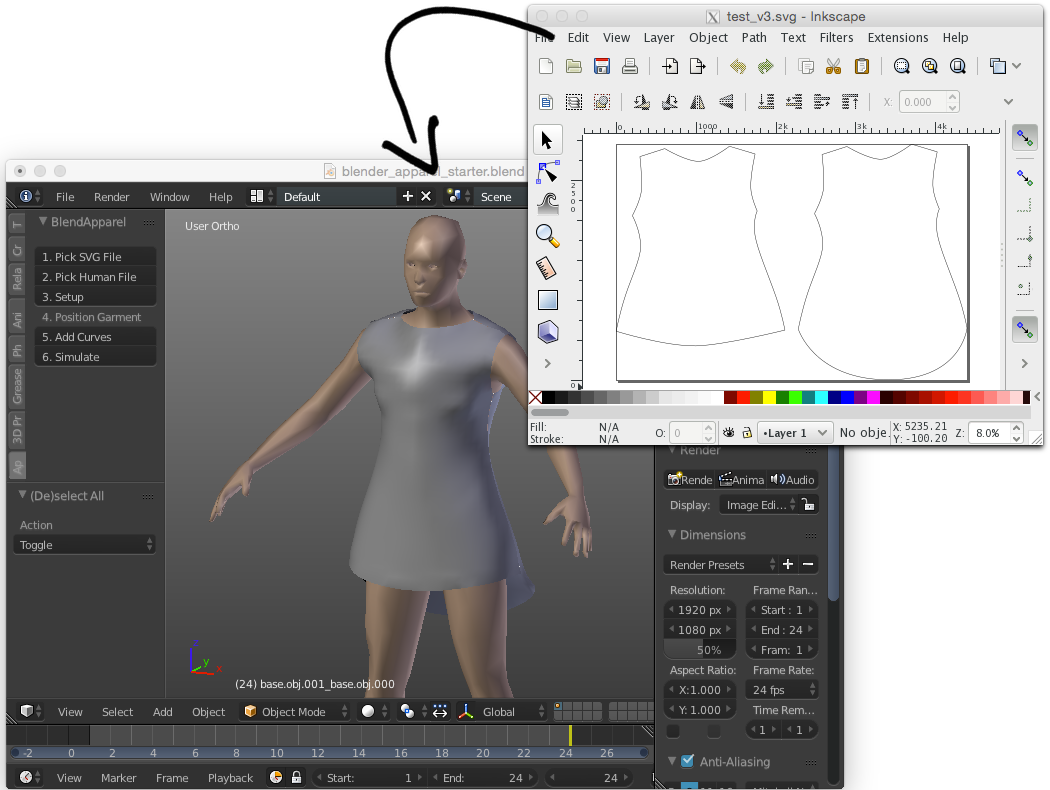
Task: Toggle the Anti-Aliasing checkbox
Action: 687,762
